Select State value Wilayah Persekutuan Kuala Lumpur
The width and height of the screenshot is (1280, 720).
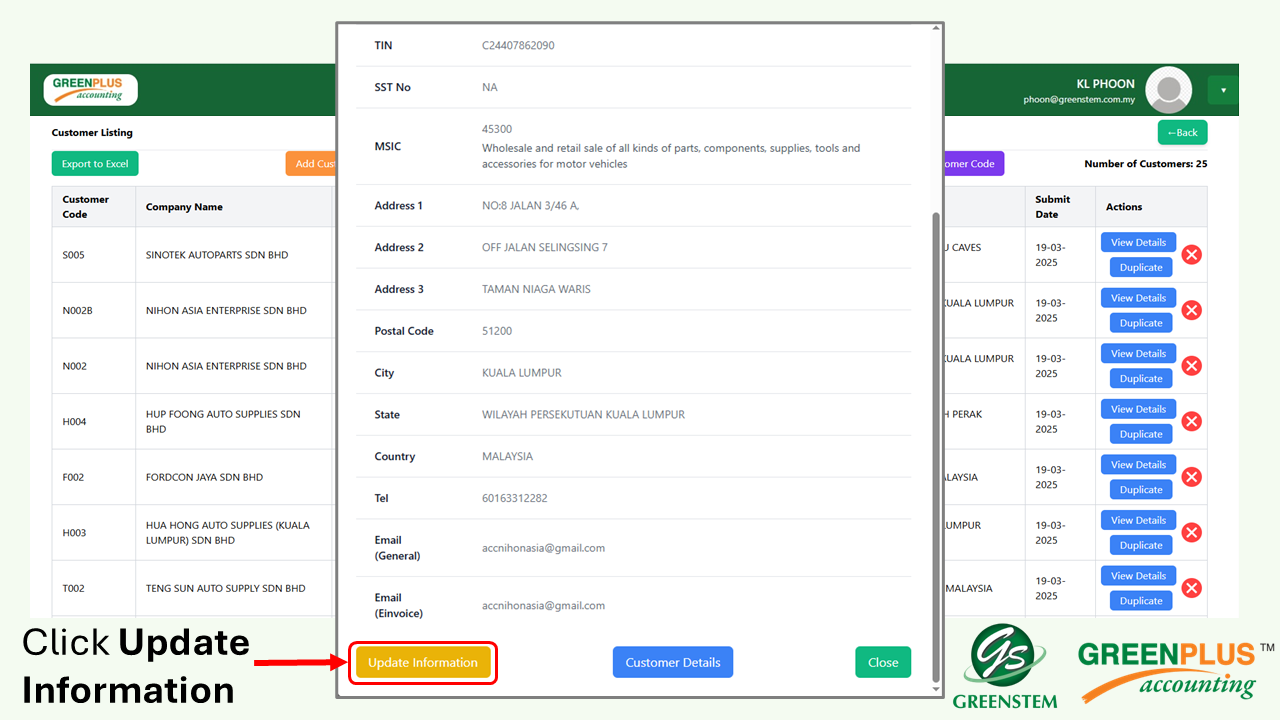pos(583,414)
